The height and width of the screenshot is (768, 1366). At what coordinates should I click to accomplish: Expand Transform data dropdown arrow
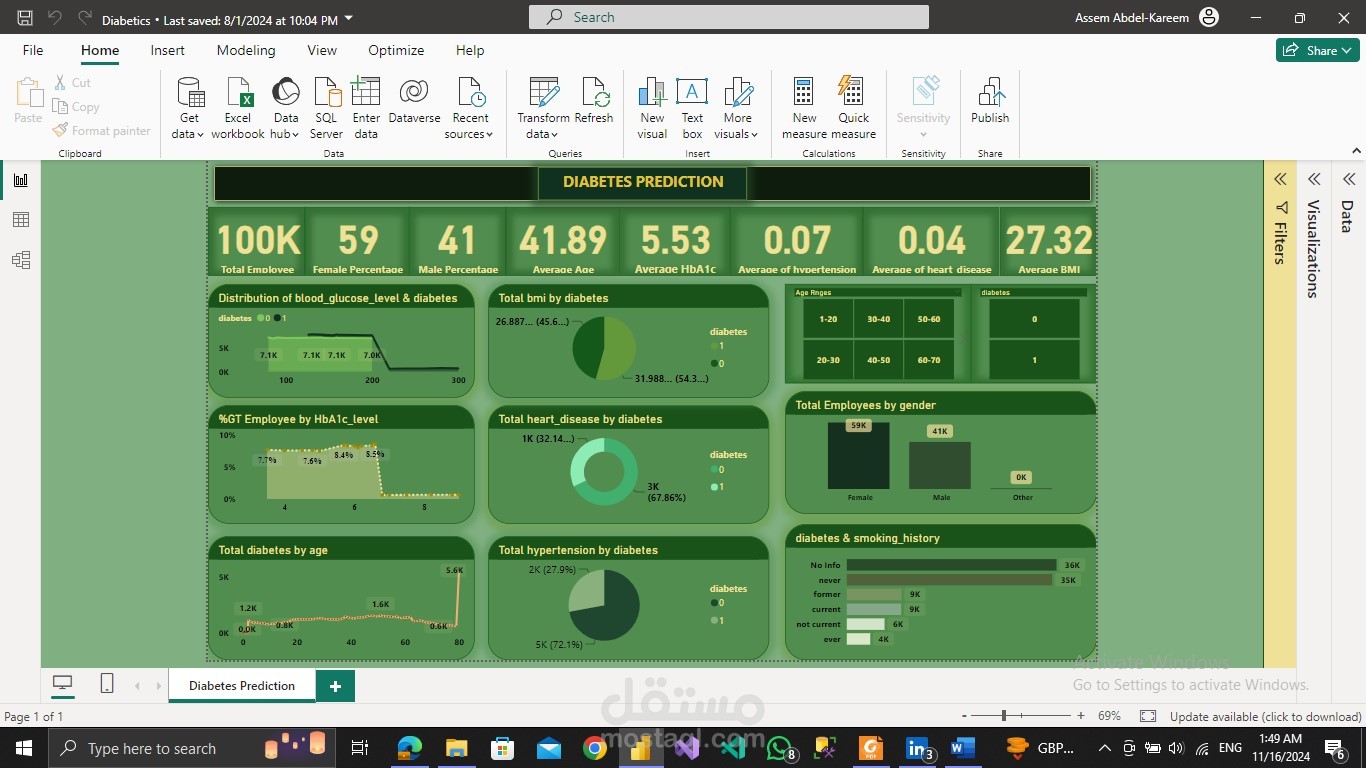click(555, 135)
